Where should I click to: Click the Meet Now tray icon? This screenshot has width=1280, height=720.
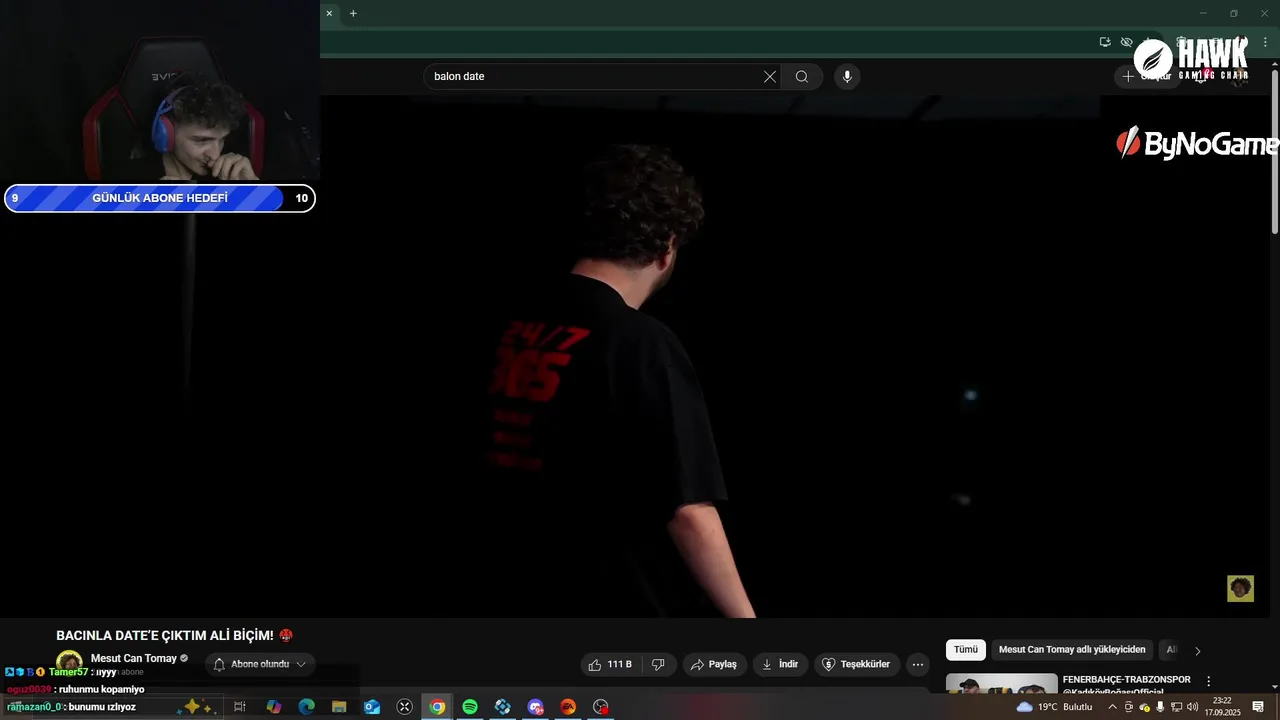(1129, 707)
